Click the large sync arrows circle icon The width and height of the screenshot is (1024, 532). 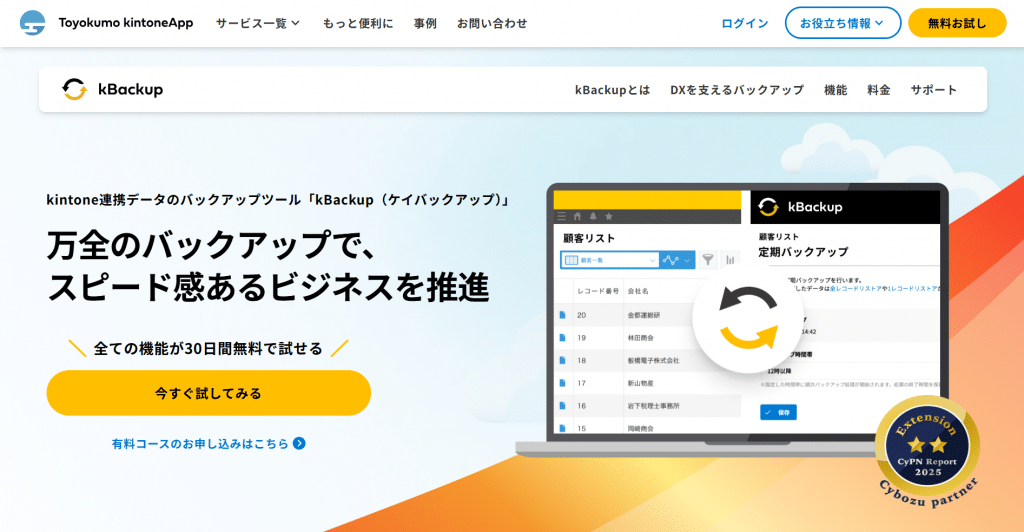coord(748,318)
